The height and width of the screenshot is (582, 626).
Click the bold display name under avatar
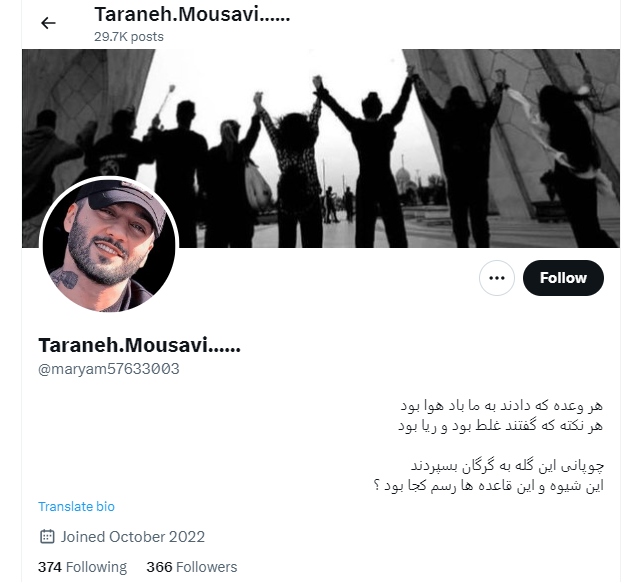pos(139,345)
